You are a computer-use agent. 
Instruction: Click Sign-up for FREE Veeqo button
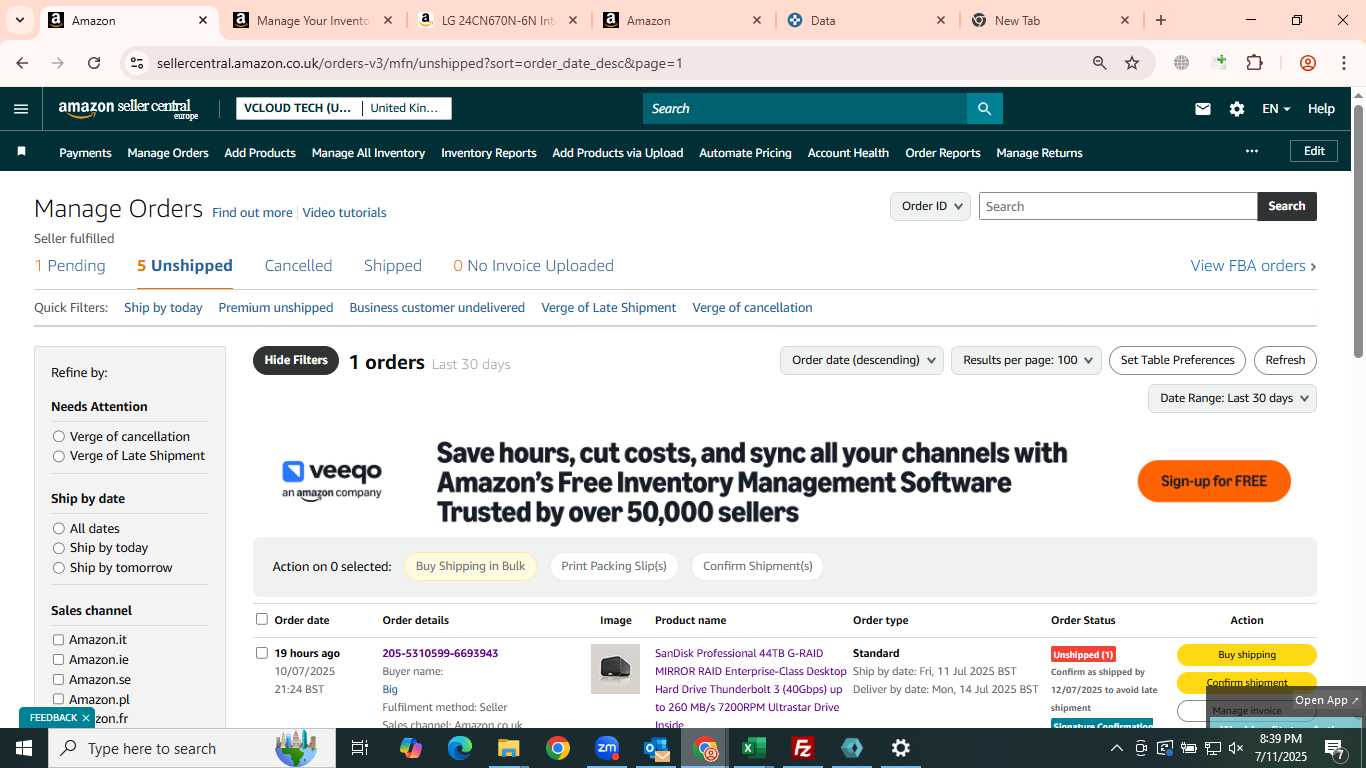(1214, 481)
